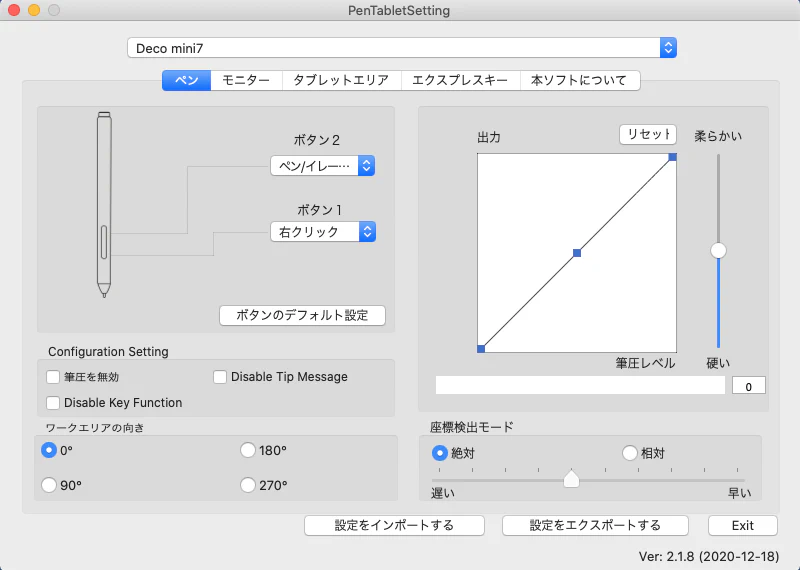Switch to the モニター tab
Image resolution: width=800 pixels, height=570 pixels.
(246, 80)
